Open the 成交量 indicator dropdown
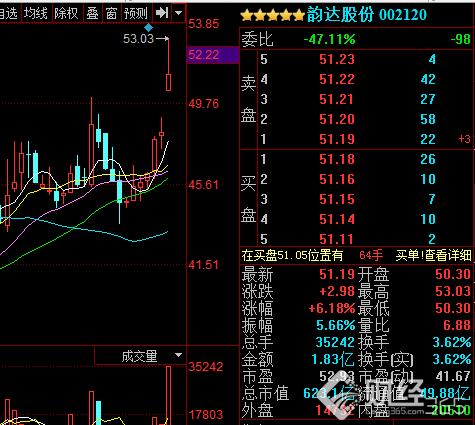Image resolution: width=475 pixels, height=425 pixels. [179, 355]
